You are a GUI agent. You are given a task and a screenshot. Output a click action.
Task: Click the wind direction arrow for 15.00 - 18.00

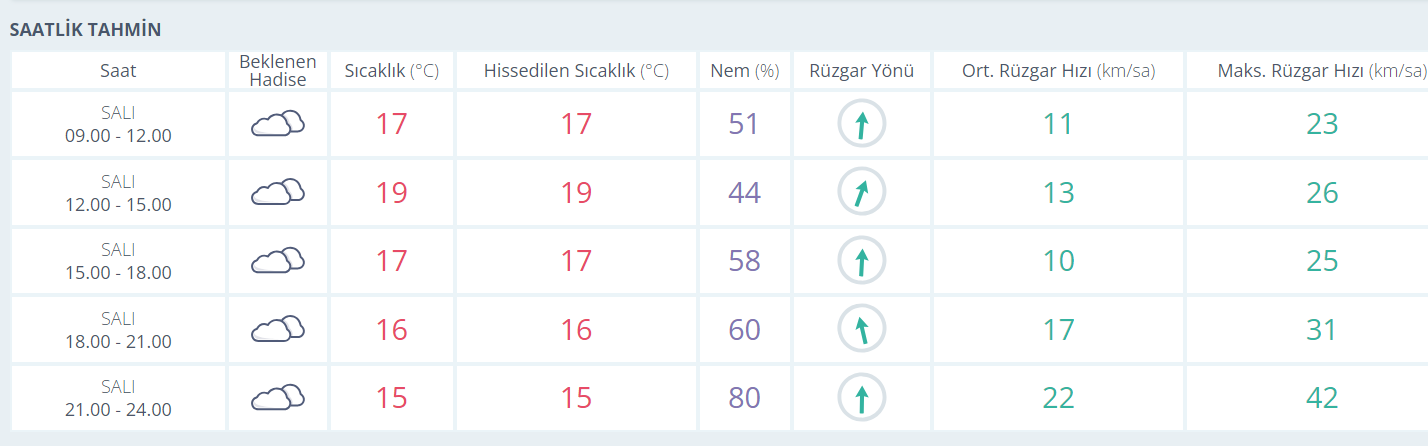click(x=861, y=261)
